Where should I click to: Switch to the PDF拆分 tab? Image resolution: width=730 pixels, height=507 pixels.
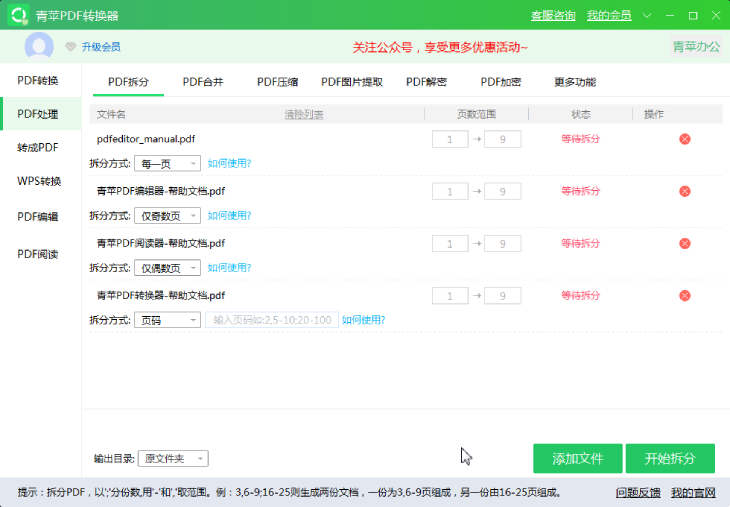(x=128, y=82)
